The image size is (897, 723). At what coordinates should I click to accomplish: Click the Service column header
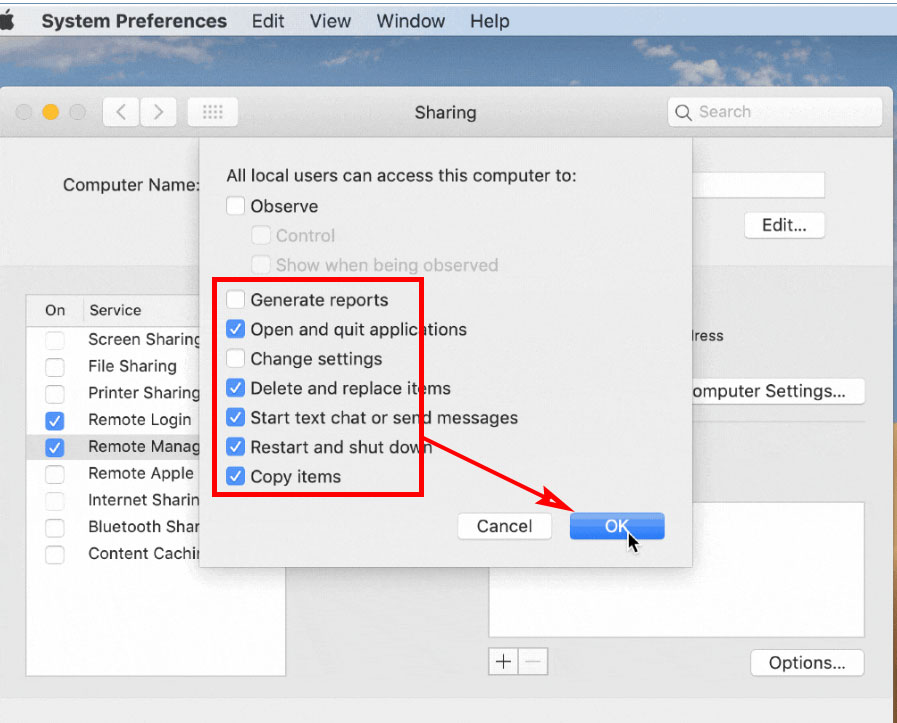point(115,310)
